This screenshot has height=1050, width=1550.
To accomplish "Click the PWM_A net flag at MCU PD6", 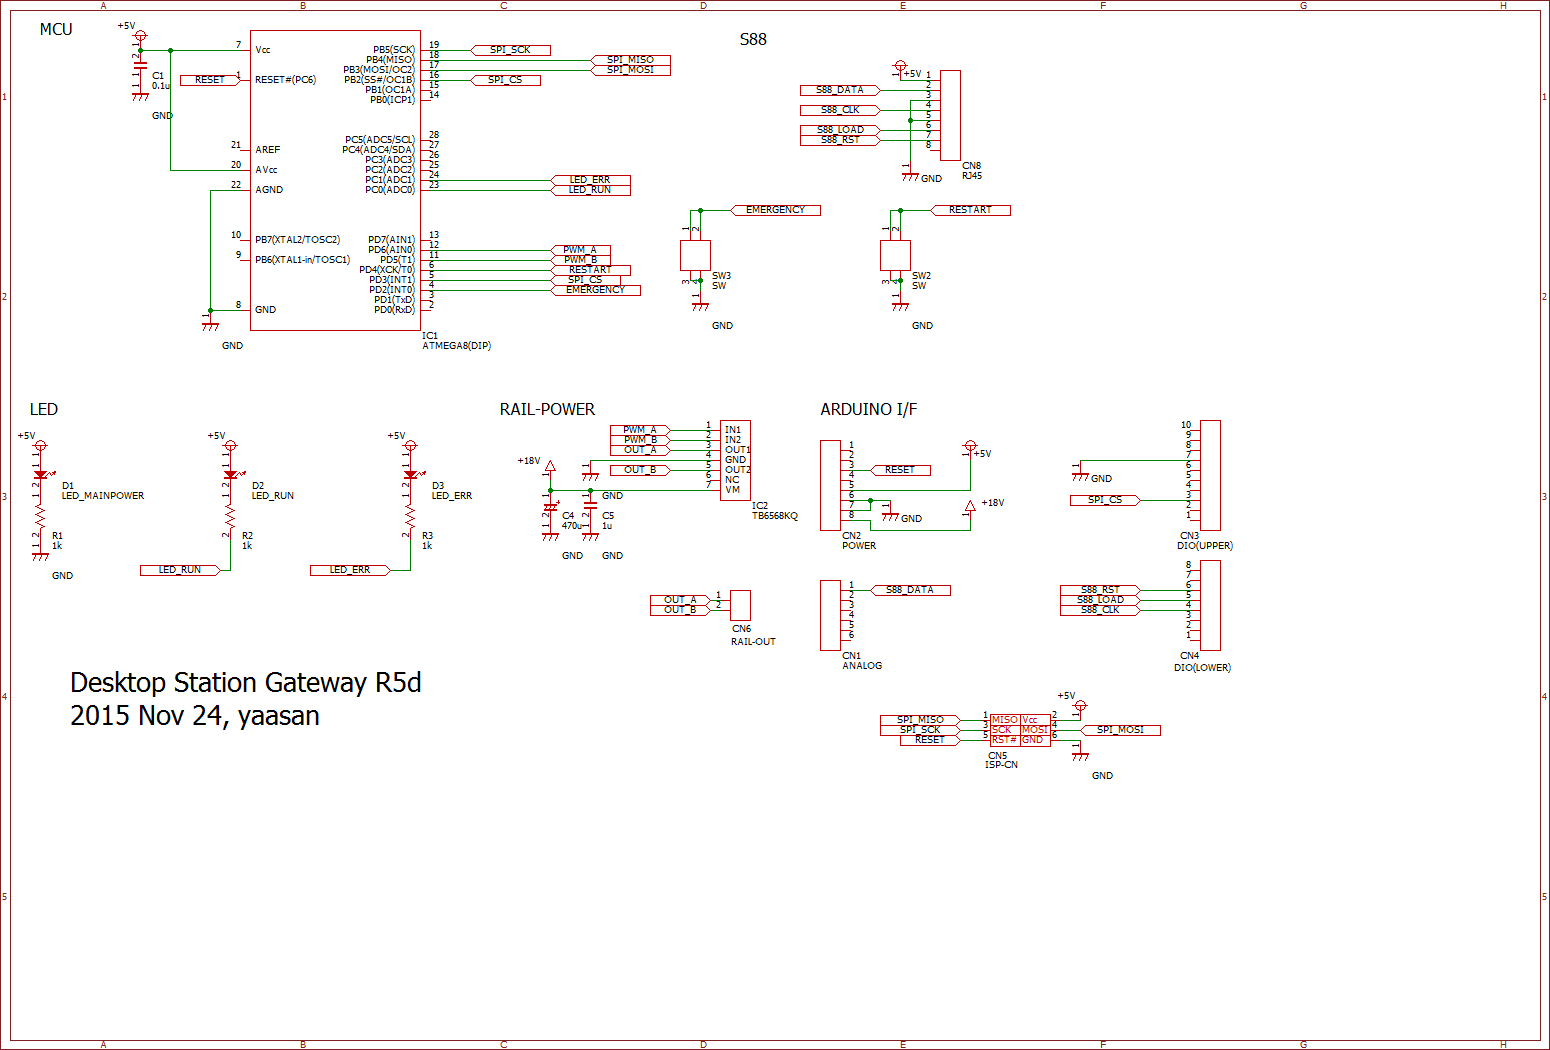I will 580,250.
